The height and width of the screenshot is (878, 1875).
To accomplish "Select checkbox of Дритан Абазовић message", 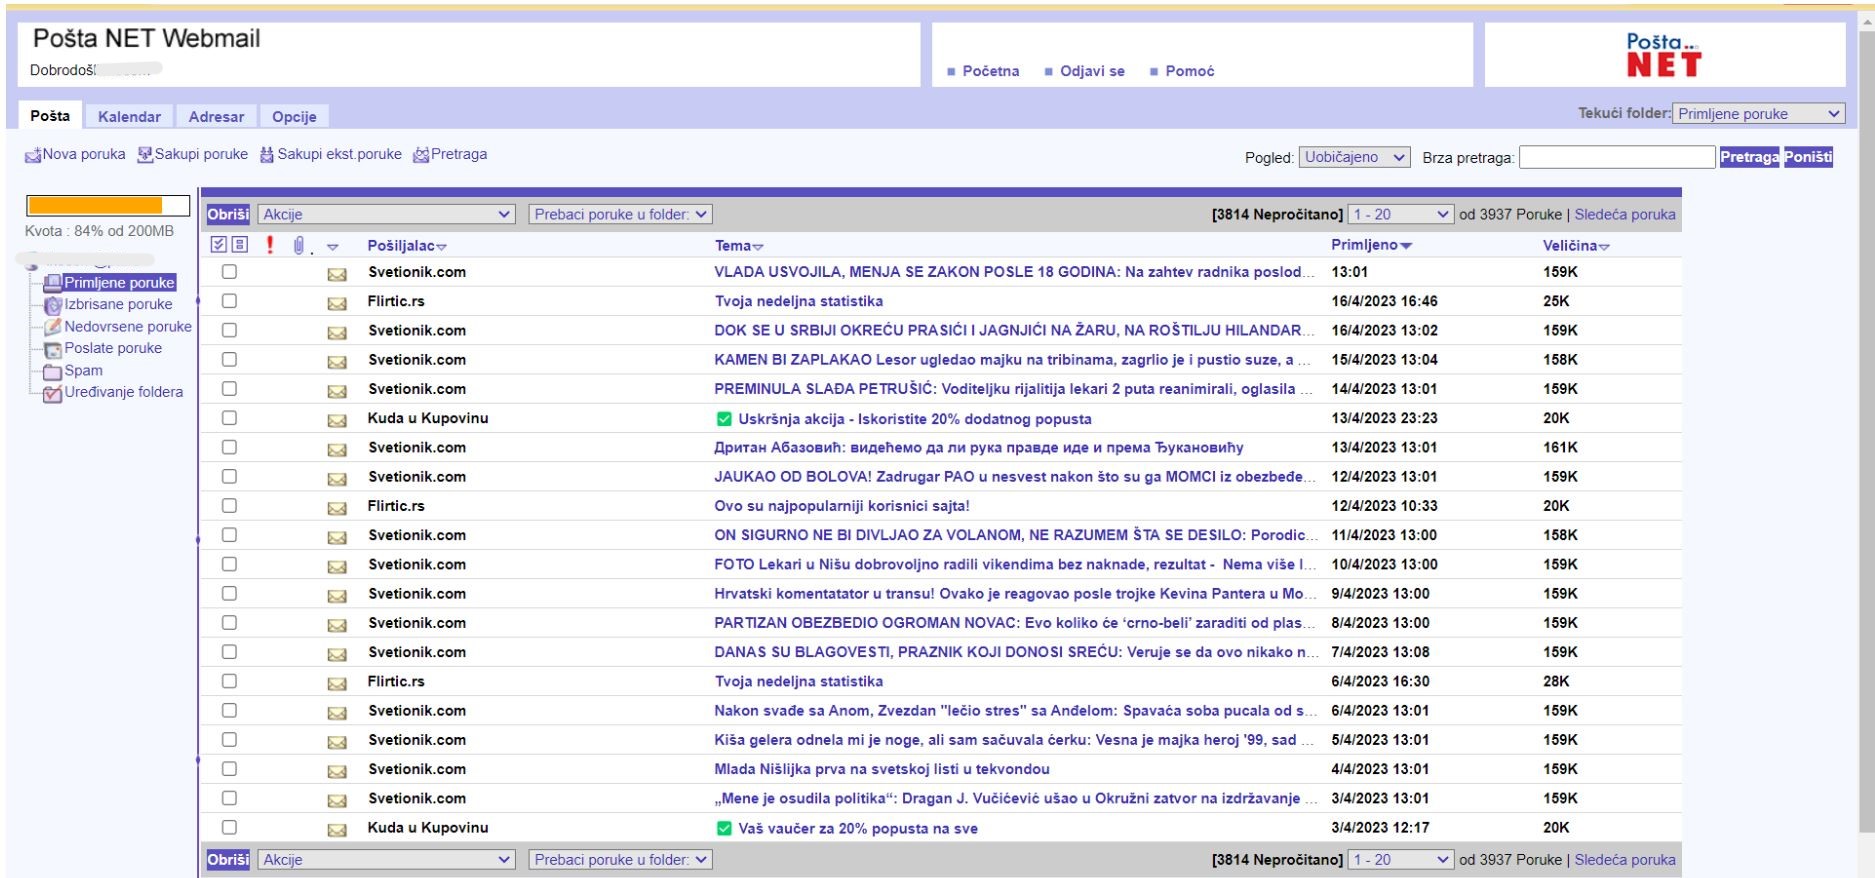I will 229,447.
